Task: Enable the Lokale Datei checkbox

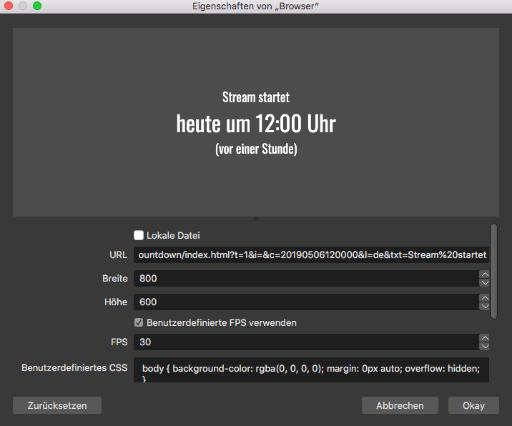Action: (x=139, y=235)
